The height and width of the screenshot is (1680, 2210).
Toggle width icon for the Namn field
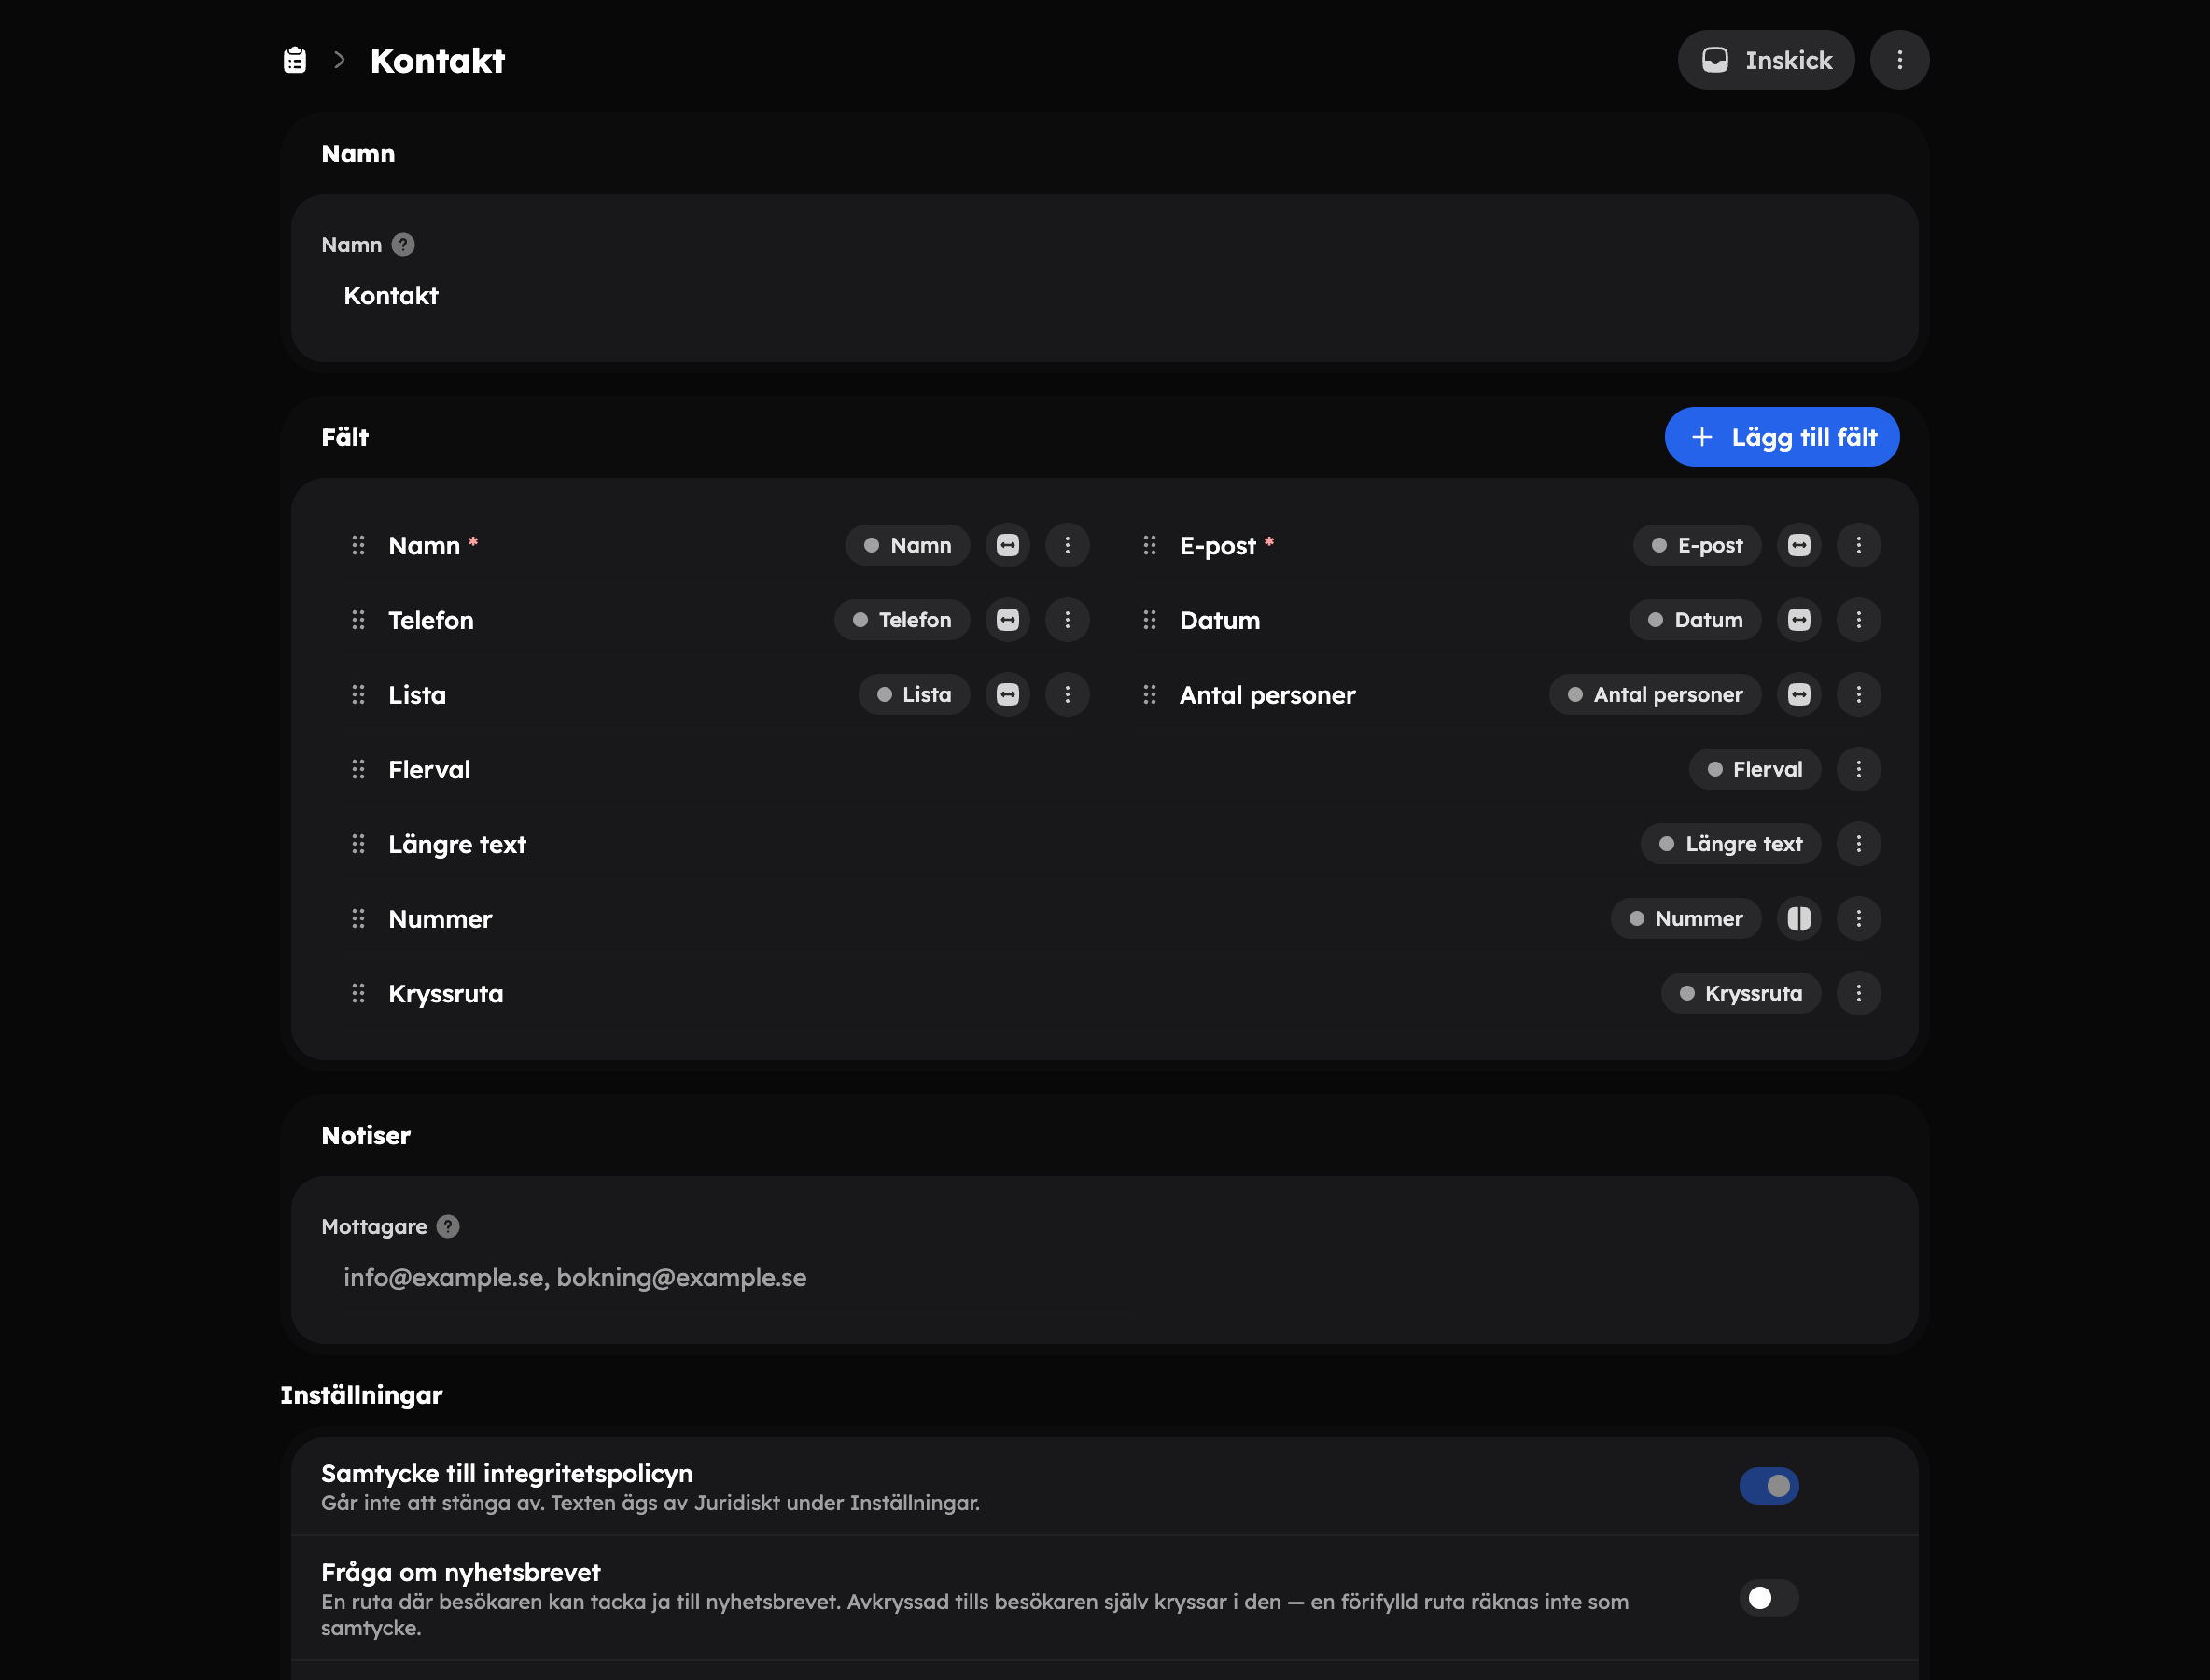tap(1007, 545)
